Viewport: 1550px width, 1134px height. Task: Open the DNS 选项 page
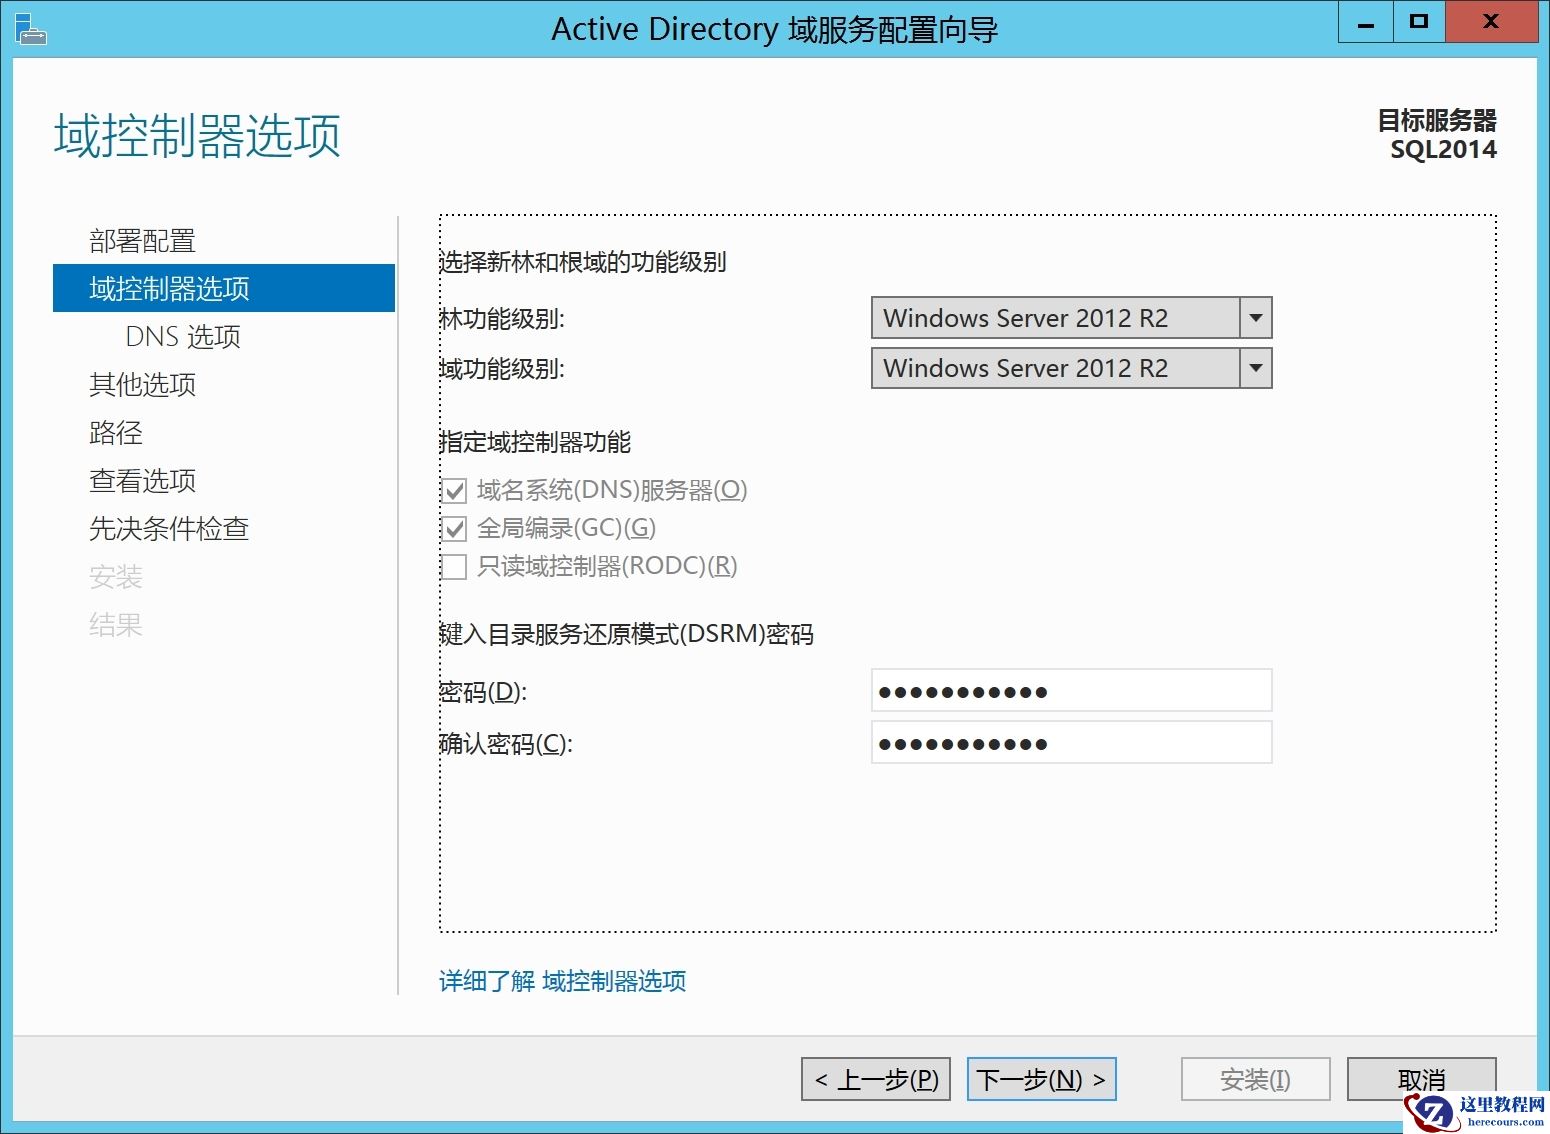pos(183,336)
